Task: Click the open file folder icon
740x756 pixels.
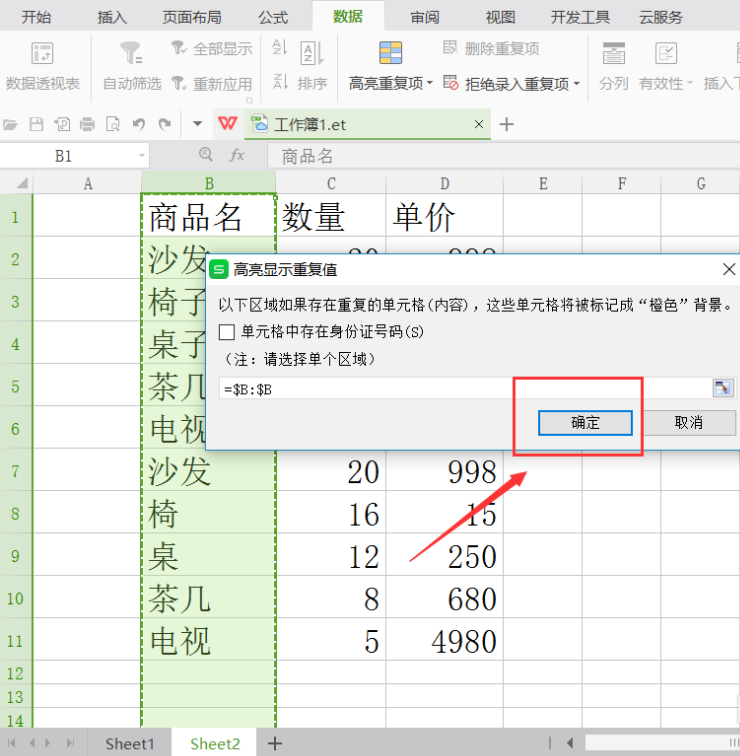Action: 10,125
